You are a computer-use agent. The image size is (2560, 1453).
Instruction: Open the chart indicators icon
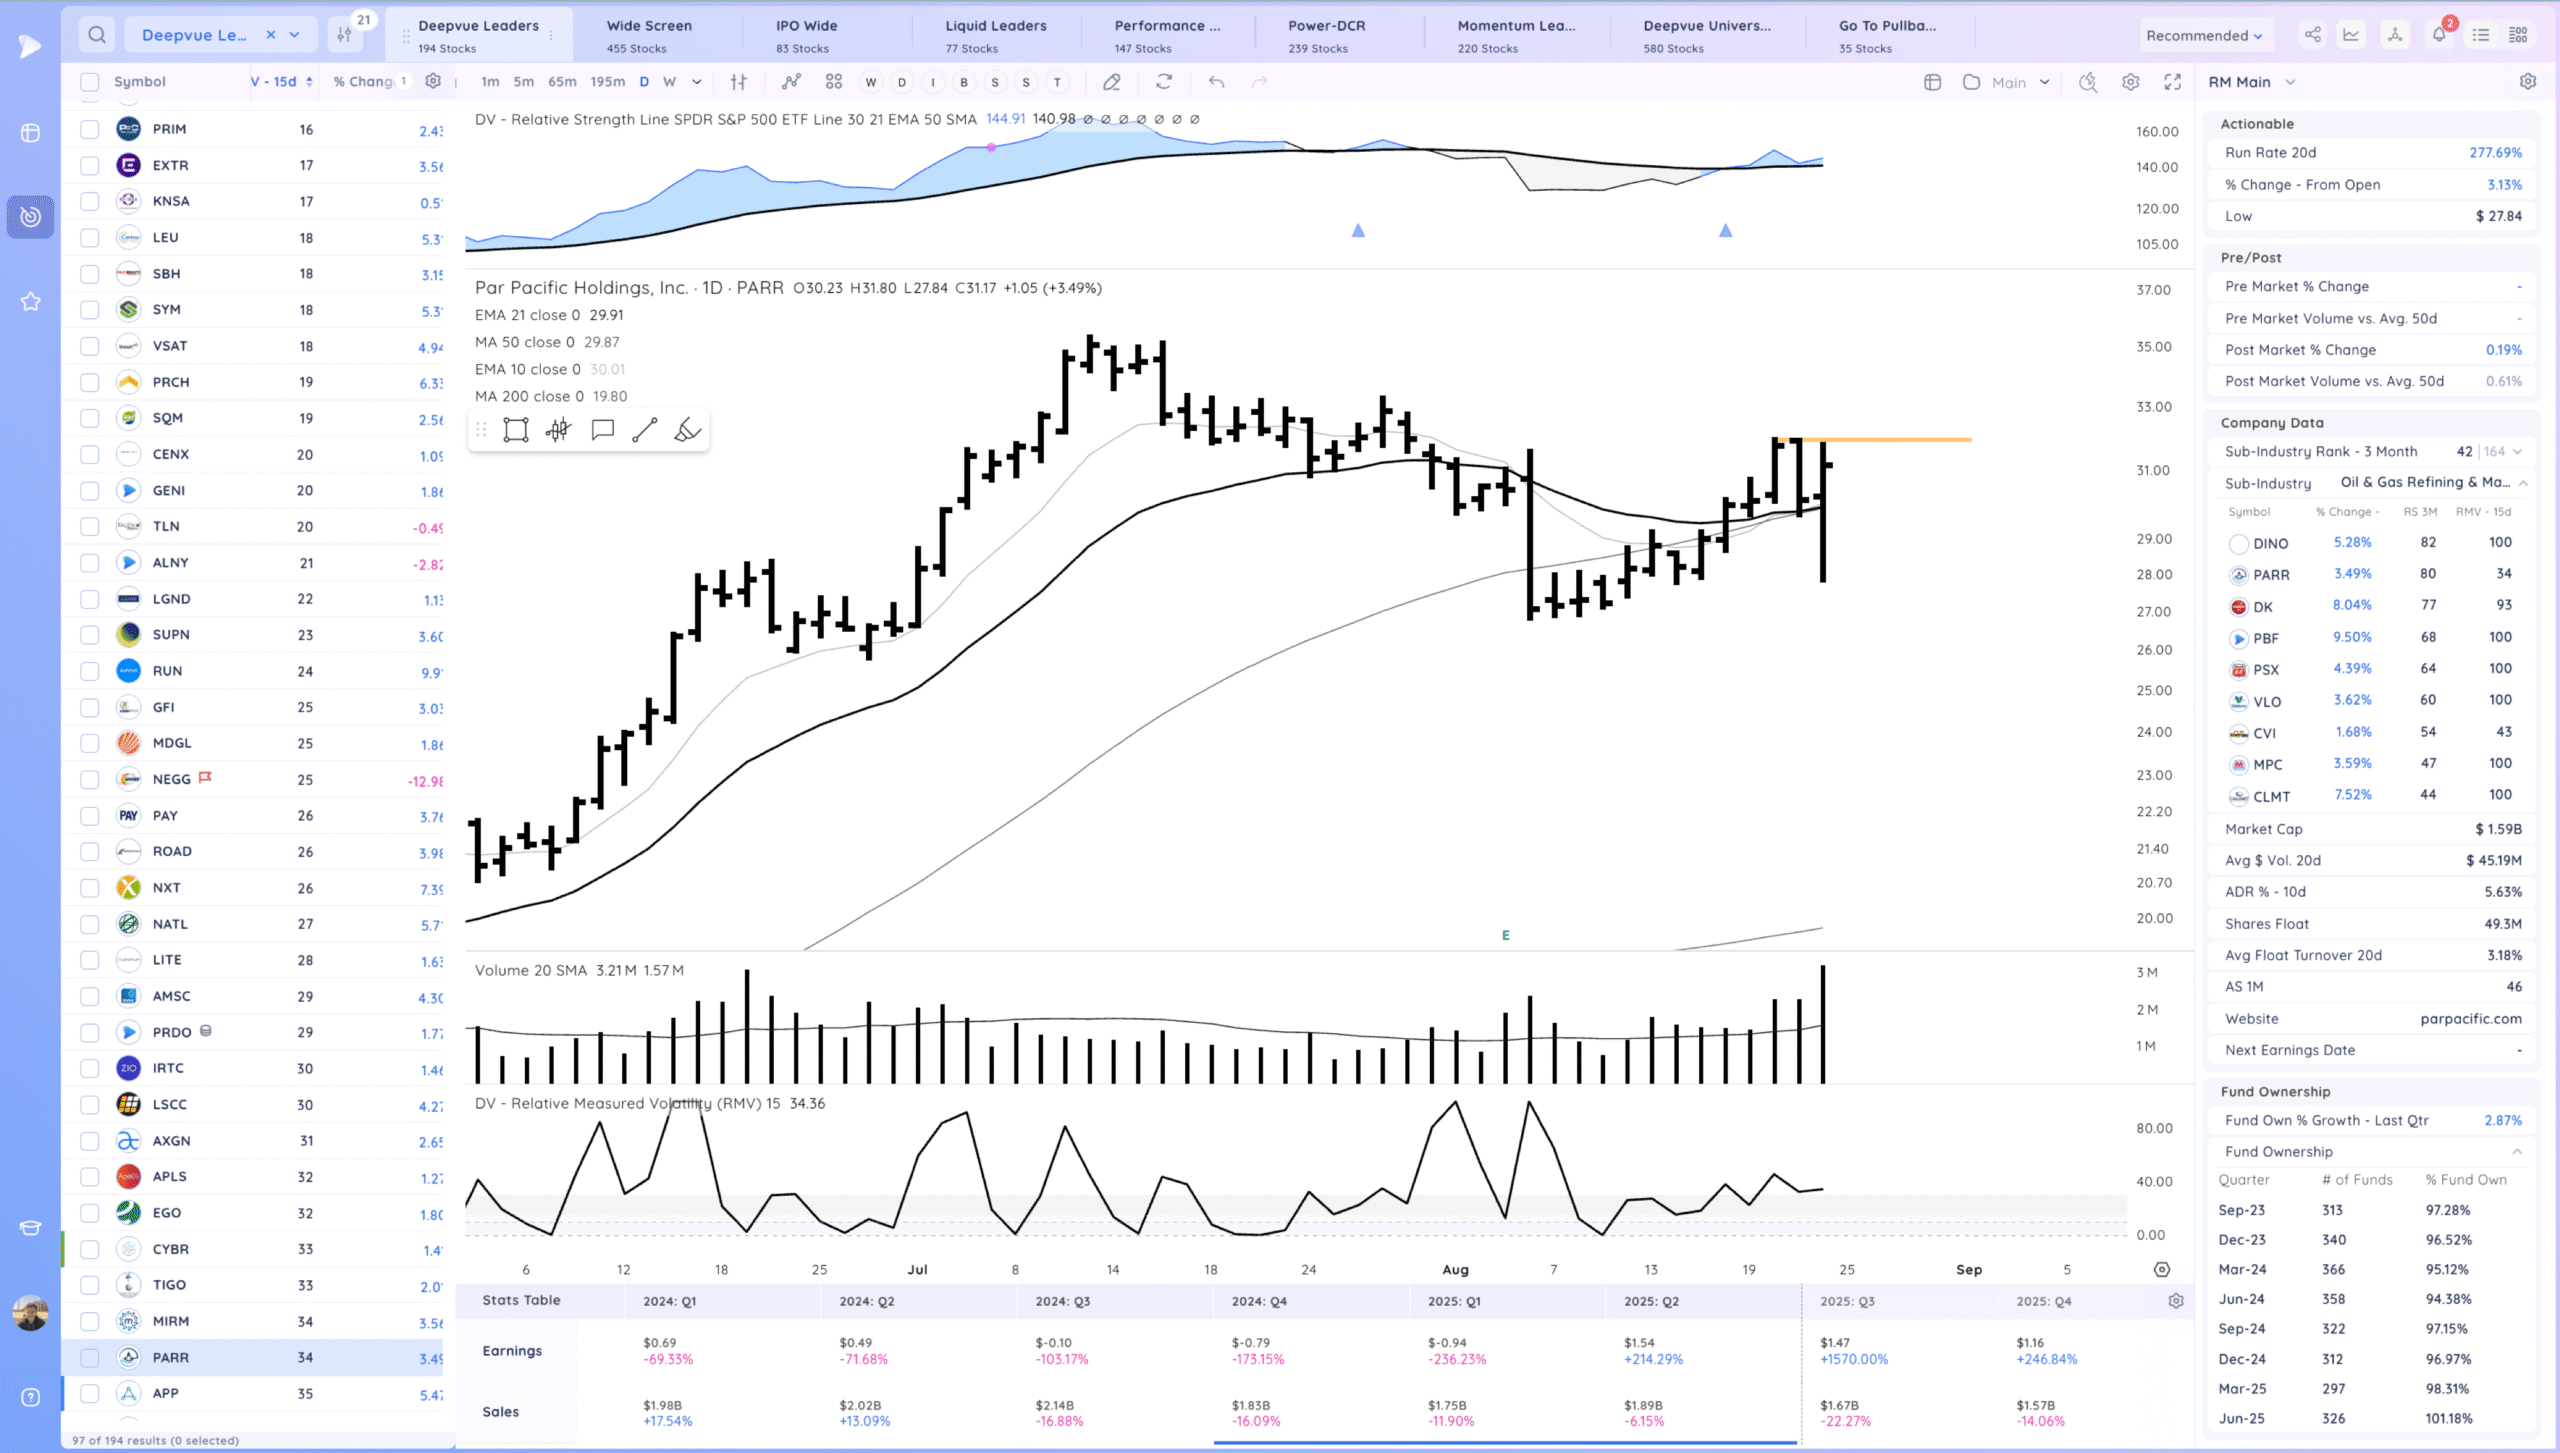click(791, 82)
